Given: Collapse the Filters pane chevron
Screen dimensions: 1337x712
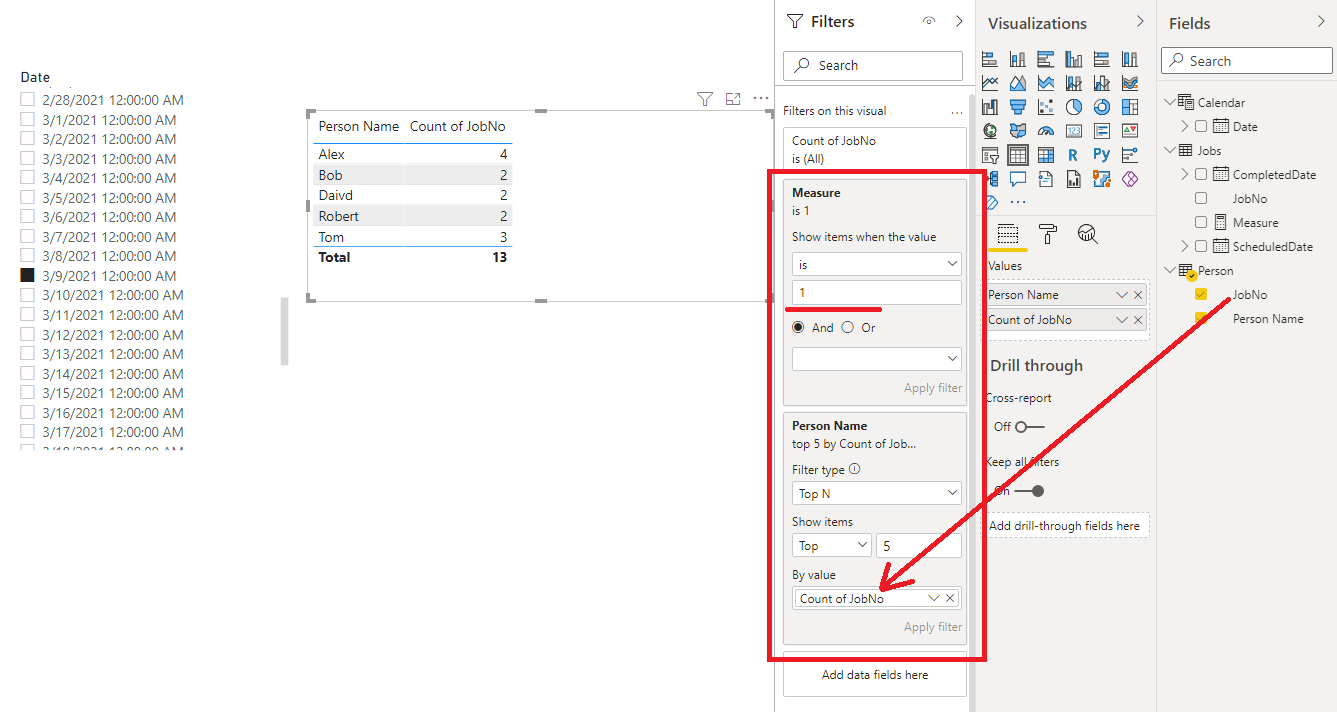Looking at the screenshot, I should tap(959, 21).
